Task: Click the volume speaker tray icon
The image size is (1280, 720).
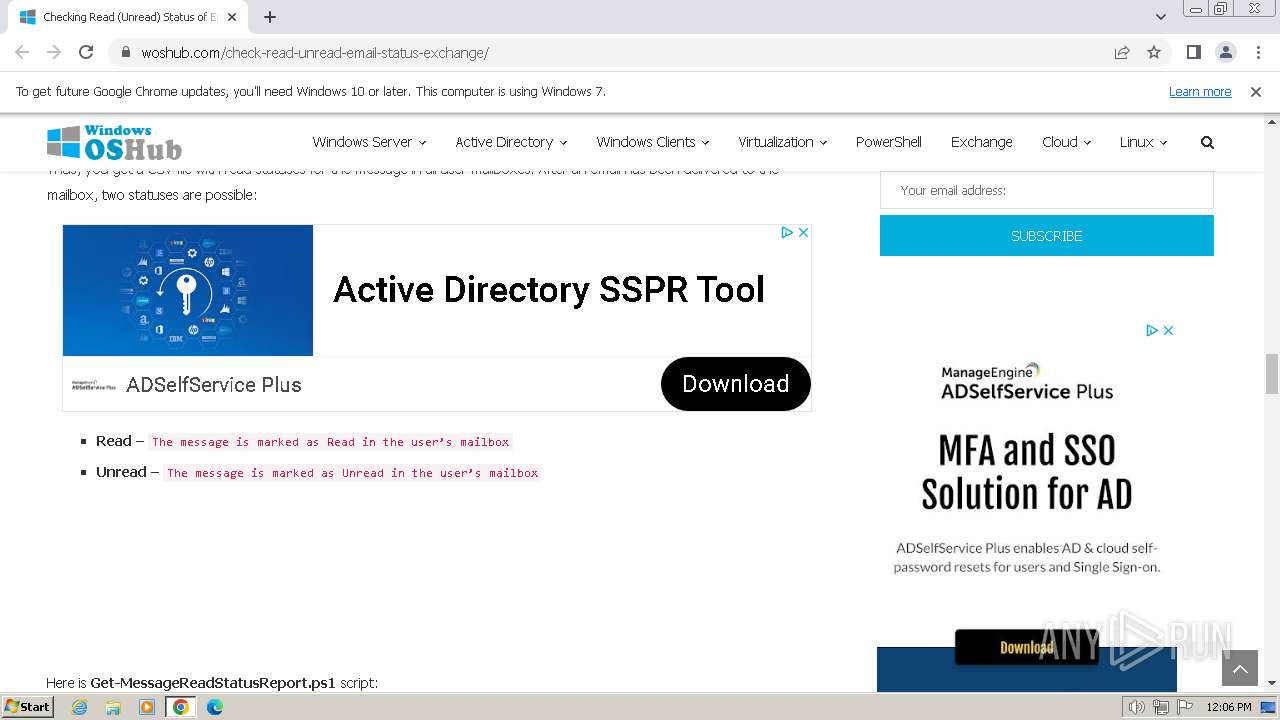Action: point(1137,707)
